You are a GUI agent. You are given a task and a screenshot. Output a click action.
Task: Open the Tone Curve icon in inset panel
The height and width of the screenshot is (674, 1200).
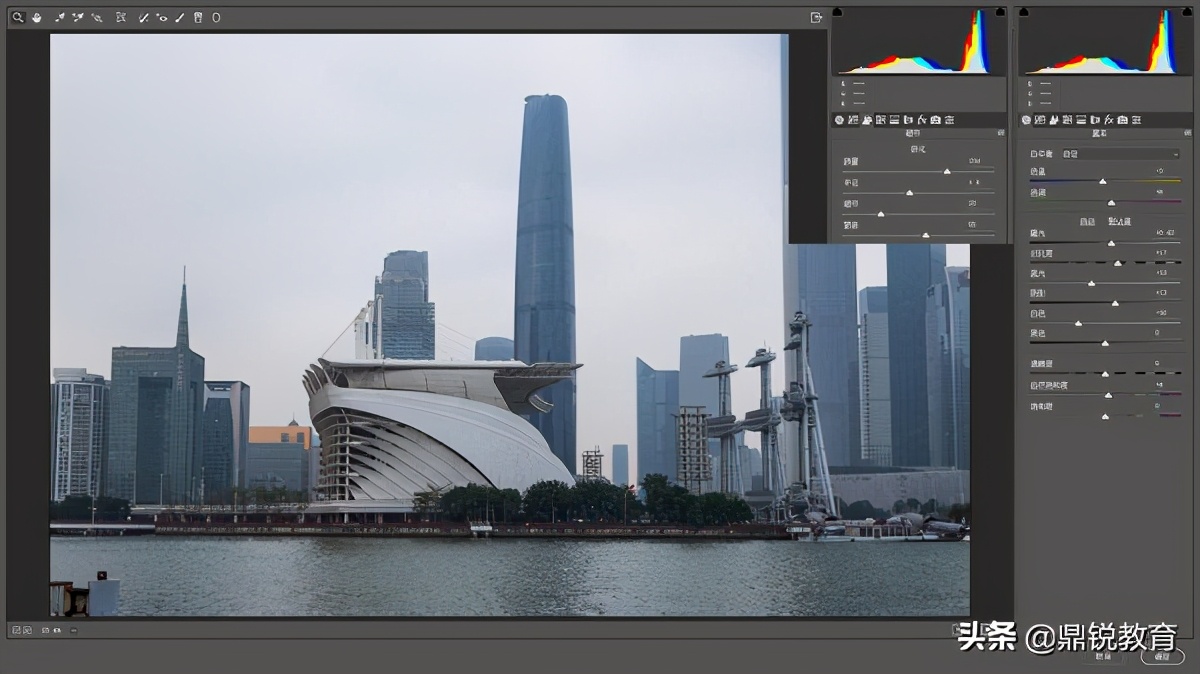tap(851, 120)
